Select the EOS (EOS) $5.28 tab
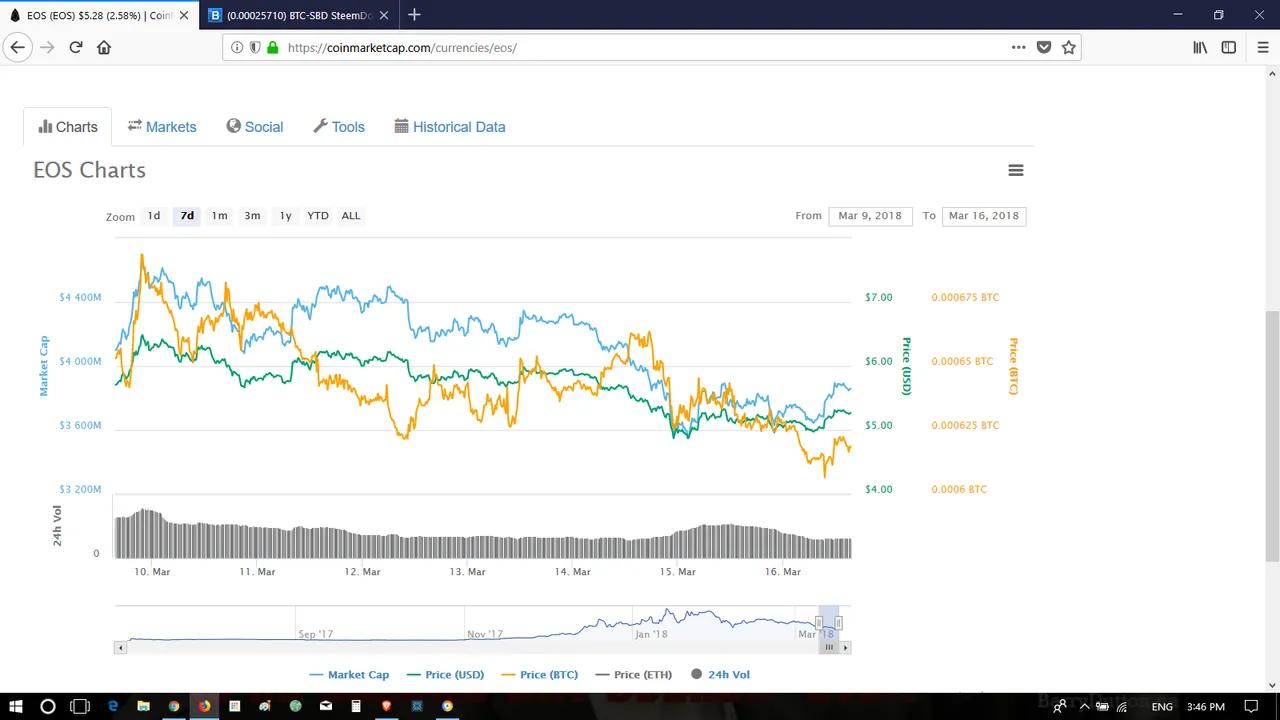This screenshot has width=1280, height=720. [98, 15]
